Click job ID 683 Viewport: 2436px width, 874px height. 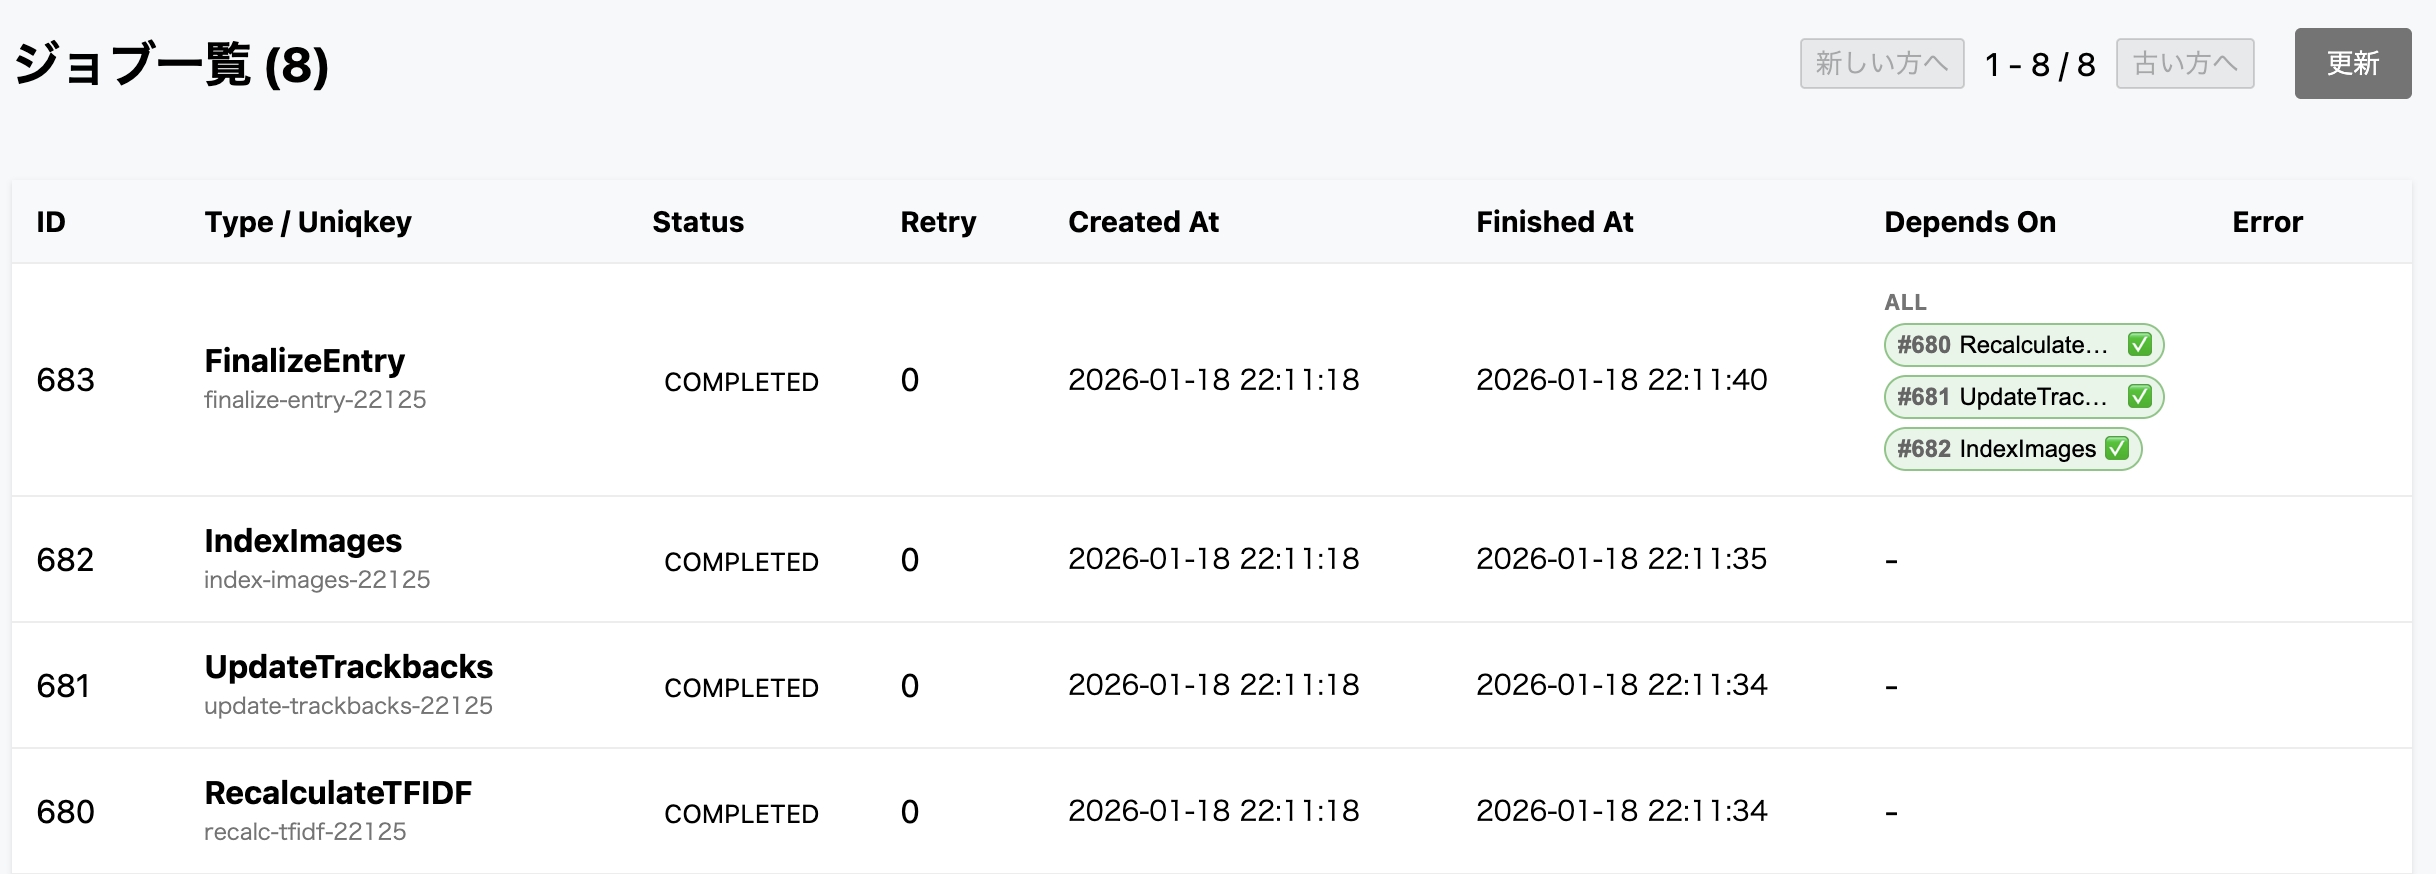point(65,380)
